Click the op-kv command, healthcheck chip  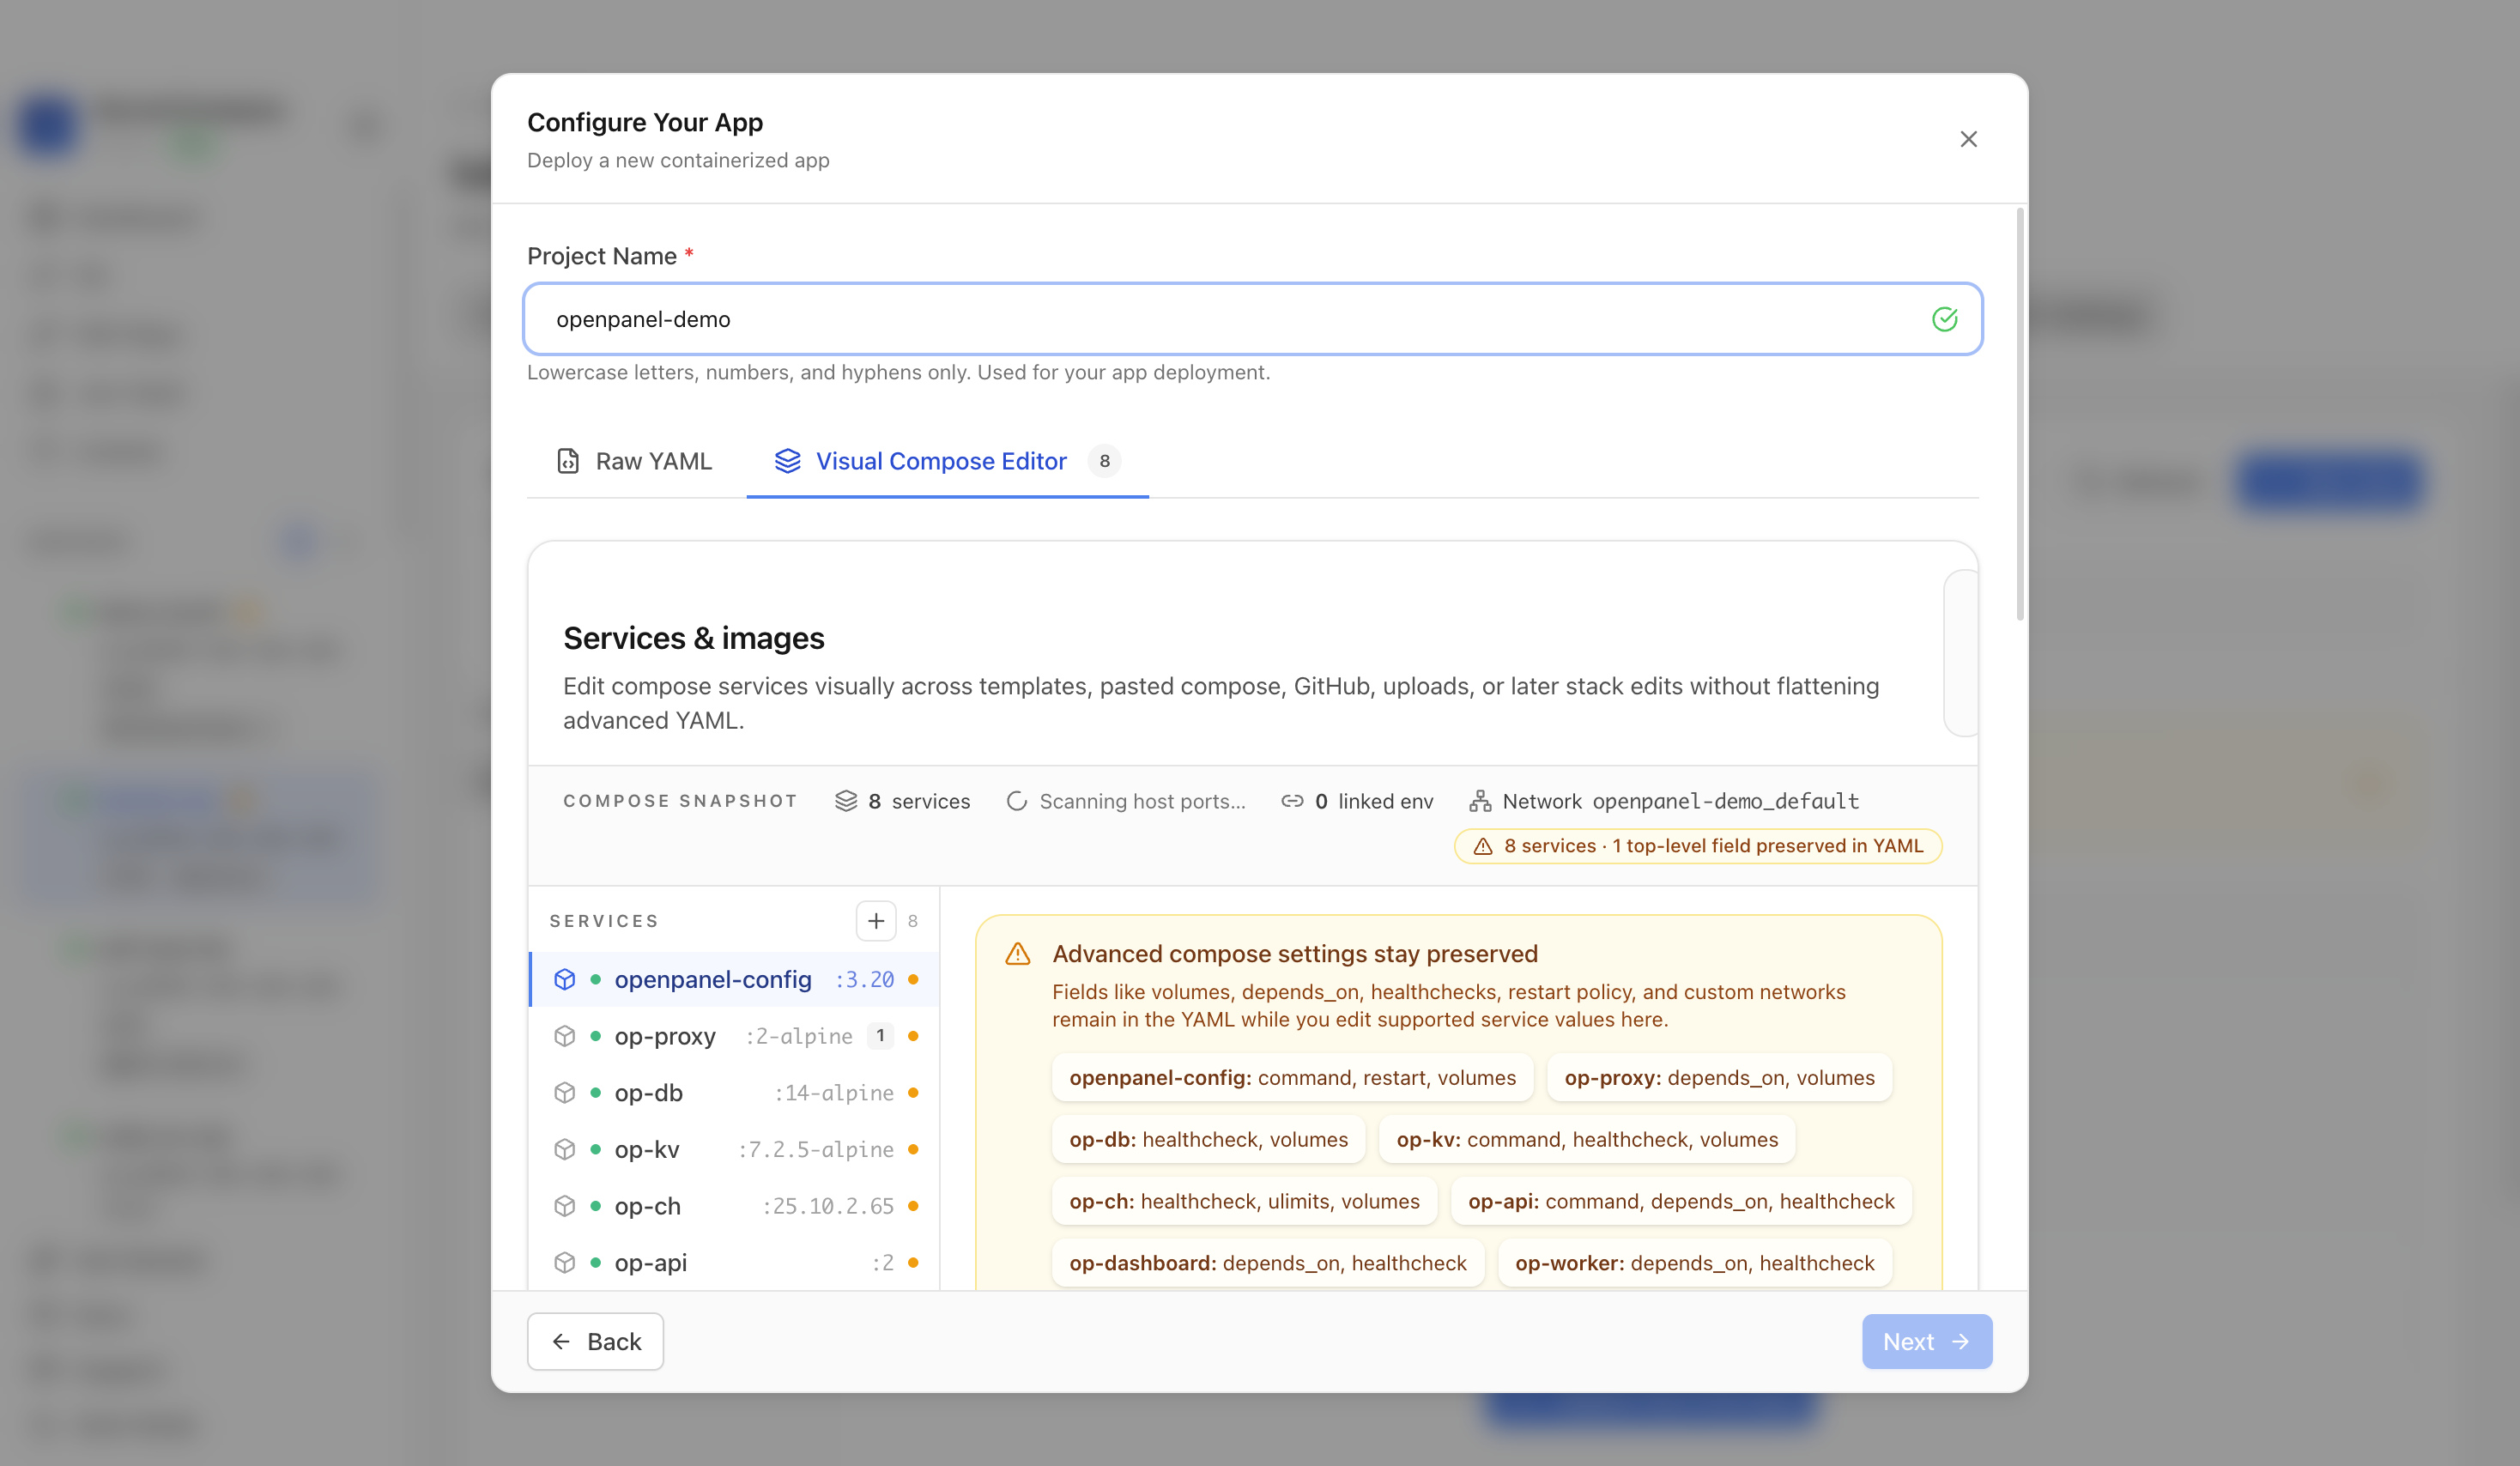(1587, 1140)
